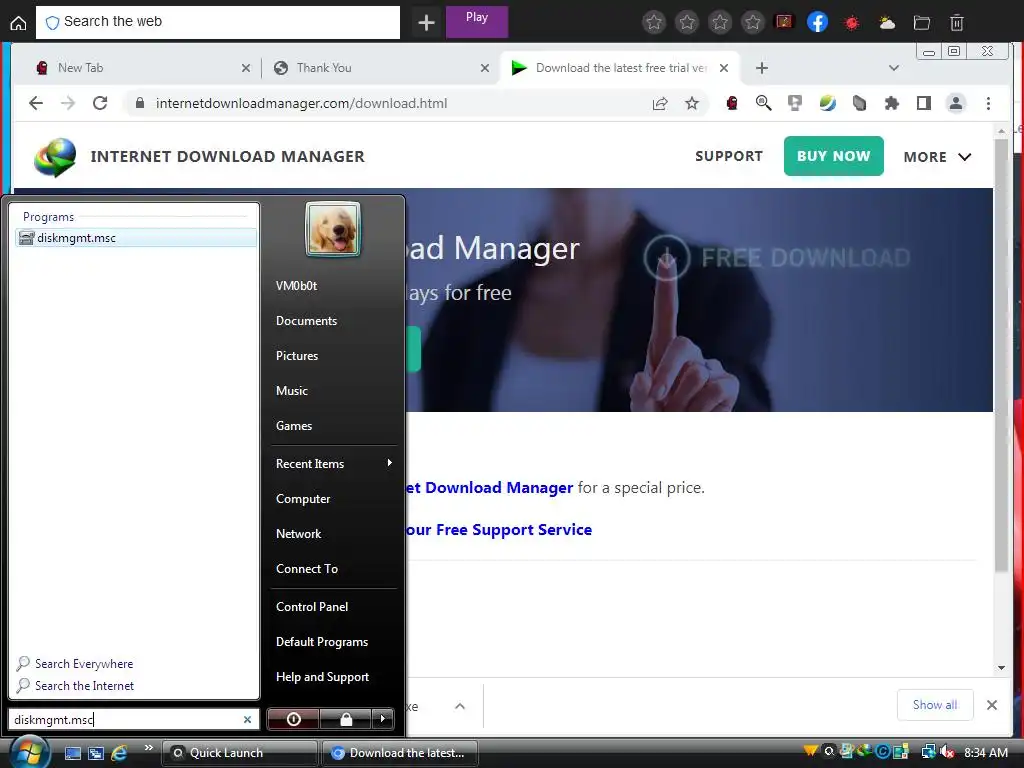Click the BUY NOW button
This screenshot has width=1024, height=768.
tap(833, 156)
